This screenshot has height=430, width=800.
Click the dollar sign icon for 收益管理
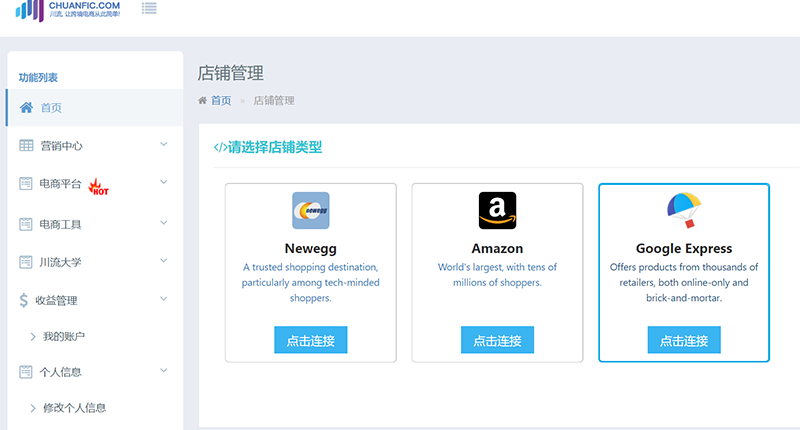[x=23, y=300]
